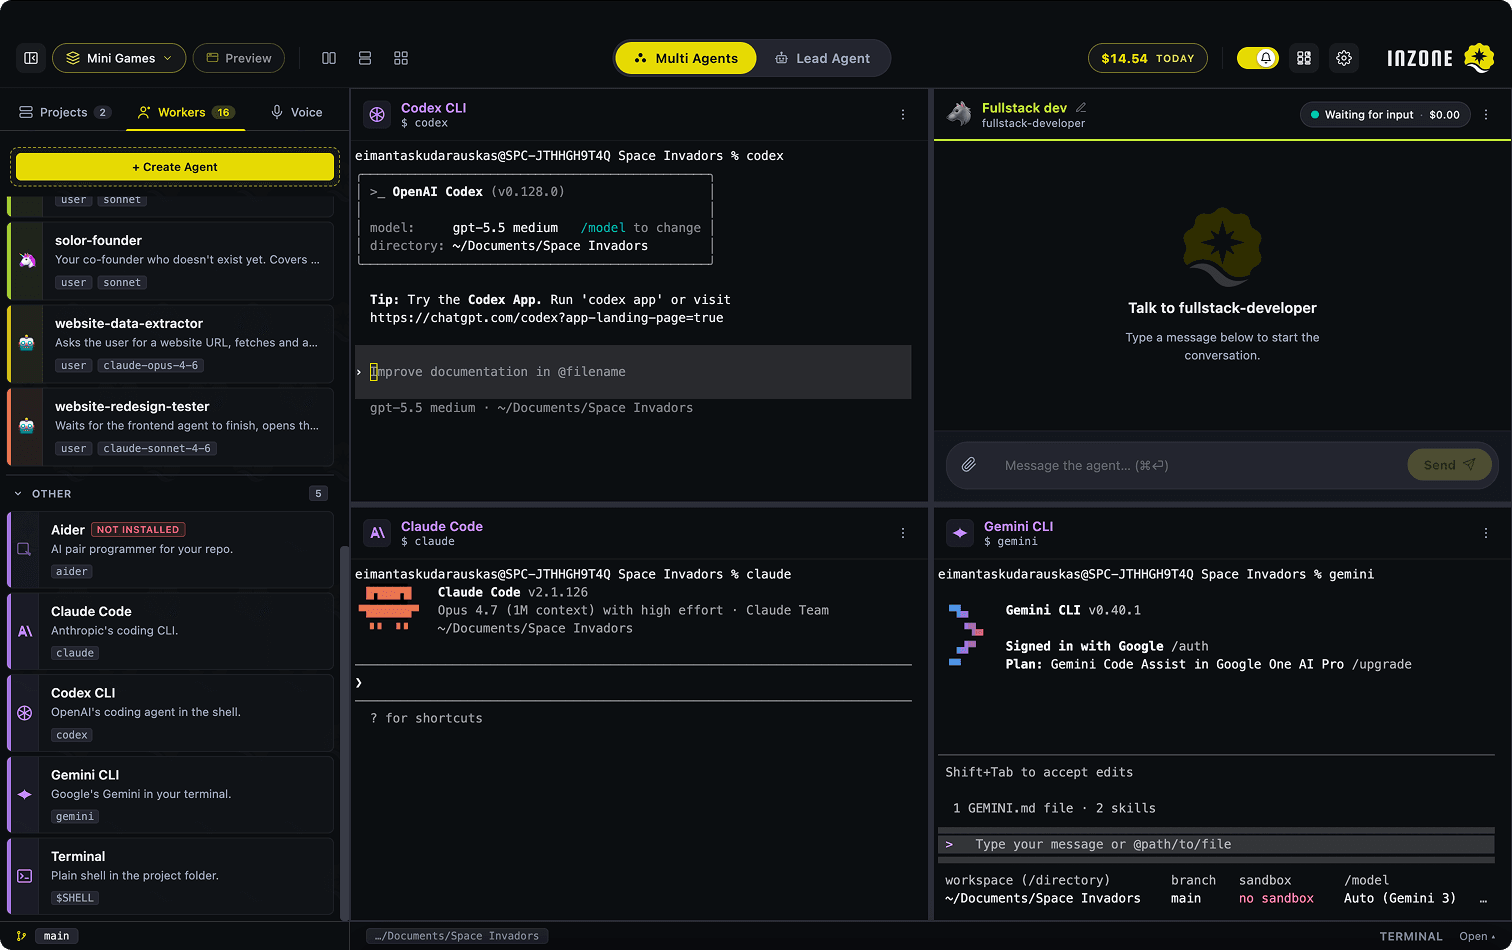The image size is (1512, 950).
Task: Select the website-data-extractor worker card
Action: (171, 343)
